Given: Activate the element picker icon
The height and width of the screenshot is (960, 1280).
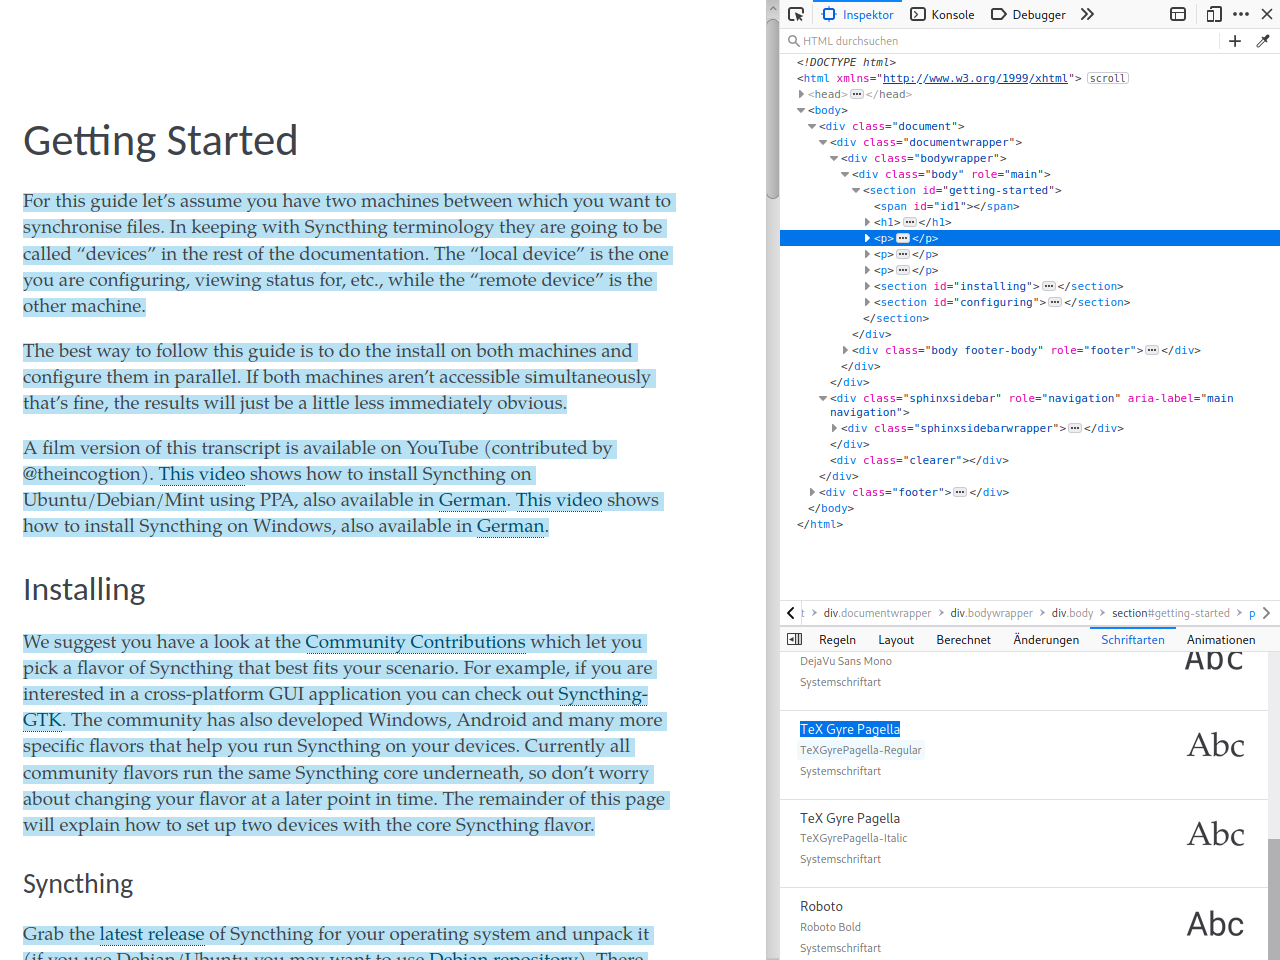Looking at the screenshot, I should pos(796,14).
